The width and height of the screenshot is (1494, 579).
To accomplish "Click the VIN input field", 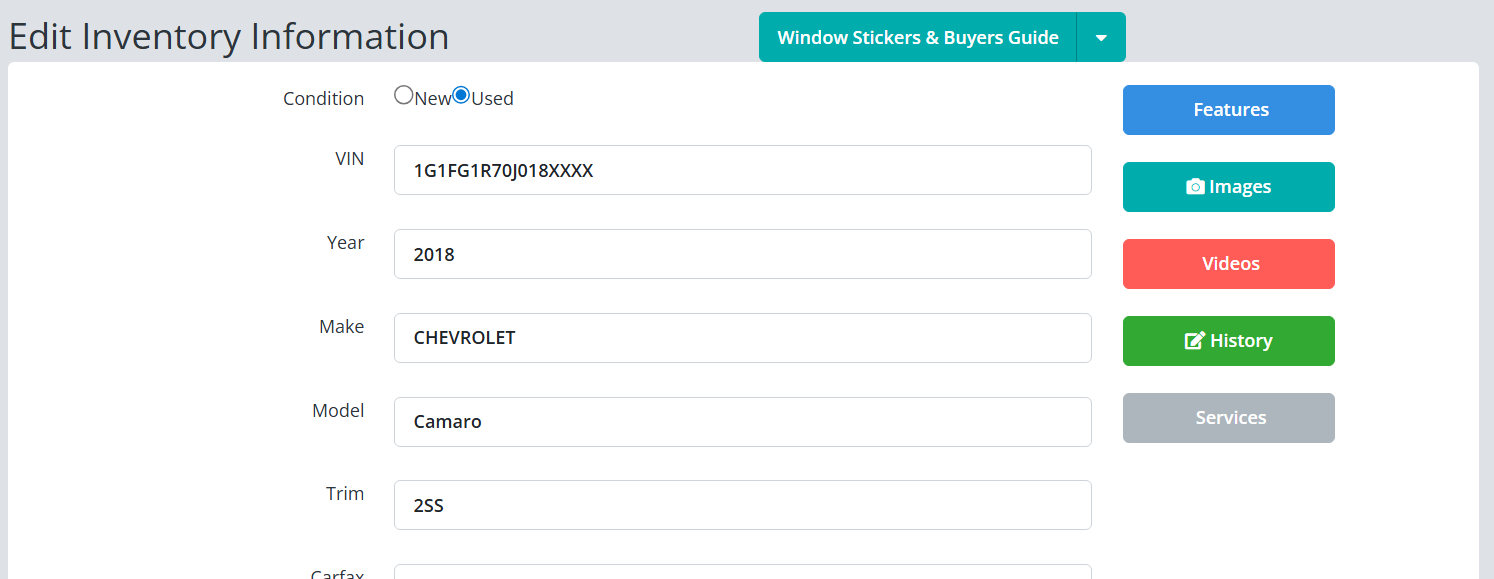I will tap(742, 171).
